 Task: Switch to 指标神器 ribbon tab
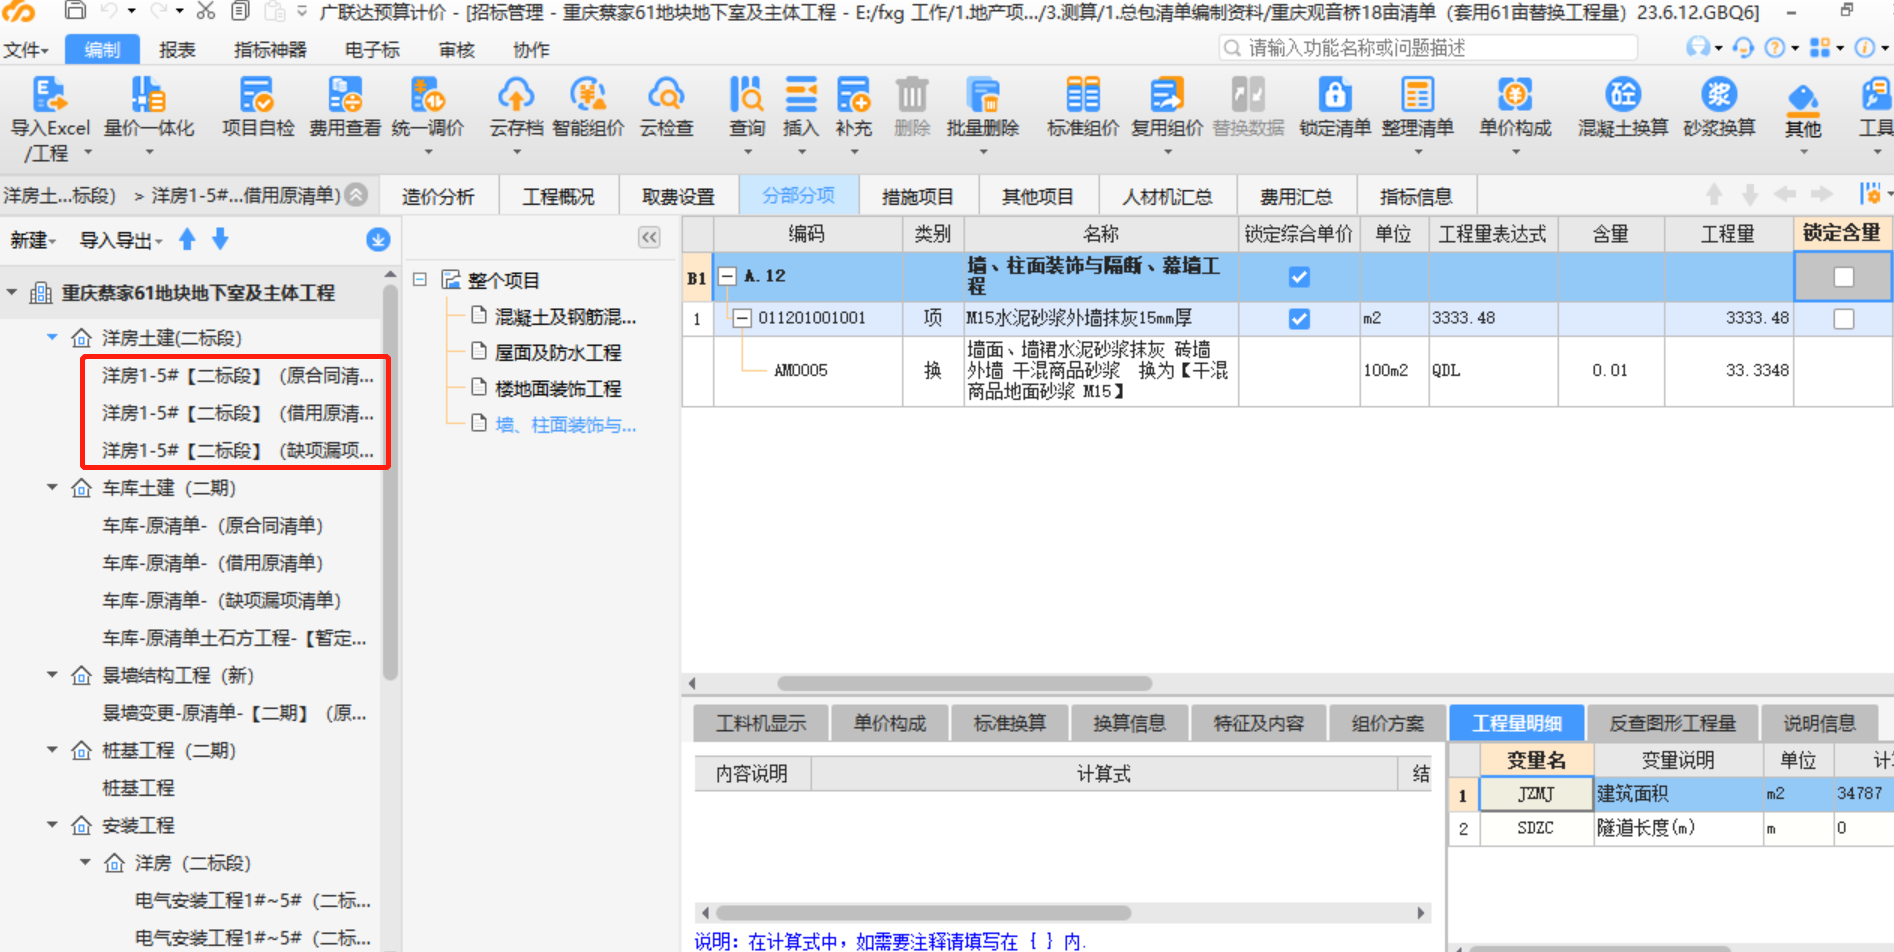click(270, 49)
